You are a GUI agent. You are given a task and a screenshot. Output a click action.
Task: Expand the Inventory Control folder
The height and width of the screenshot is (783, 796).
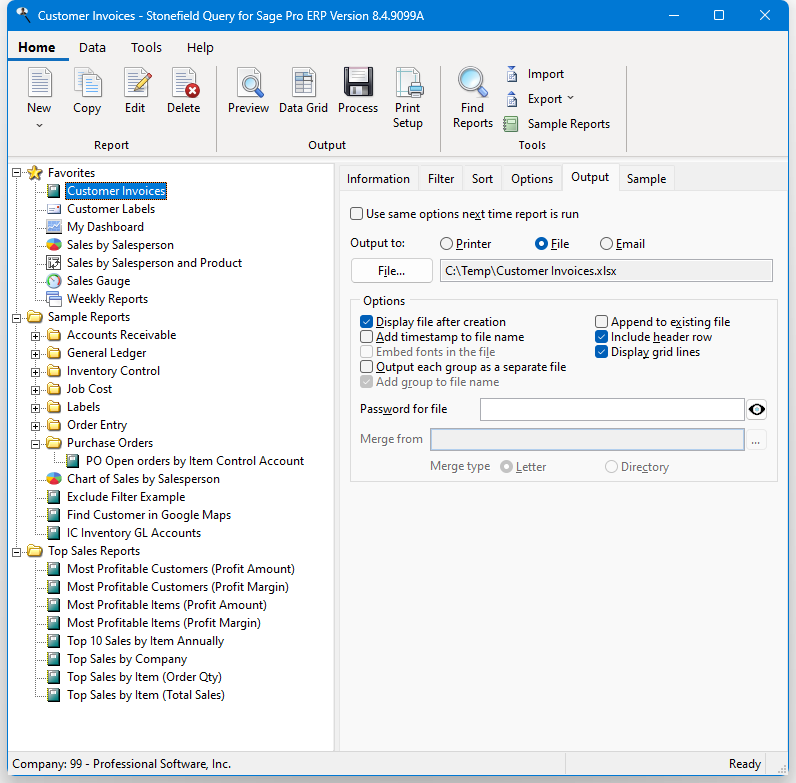35,372
